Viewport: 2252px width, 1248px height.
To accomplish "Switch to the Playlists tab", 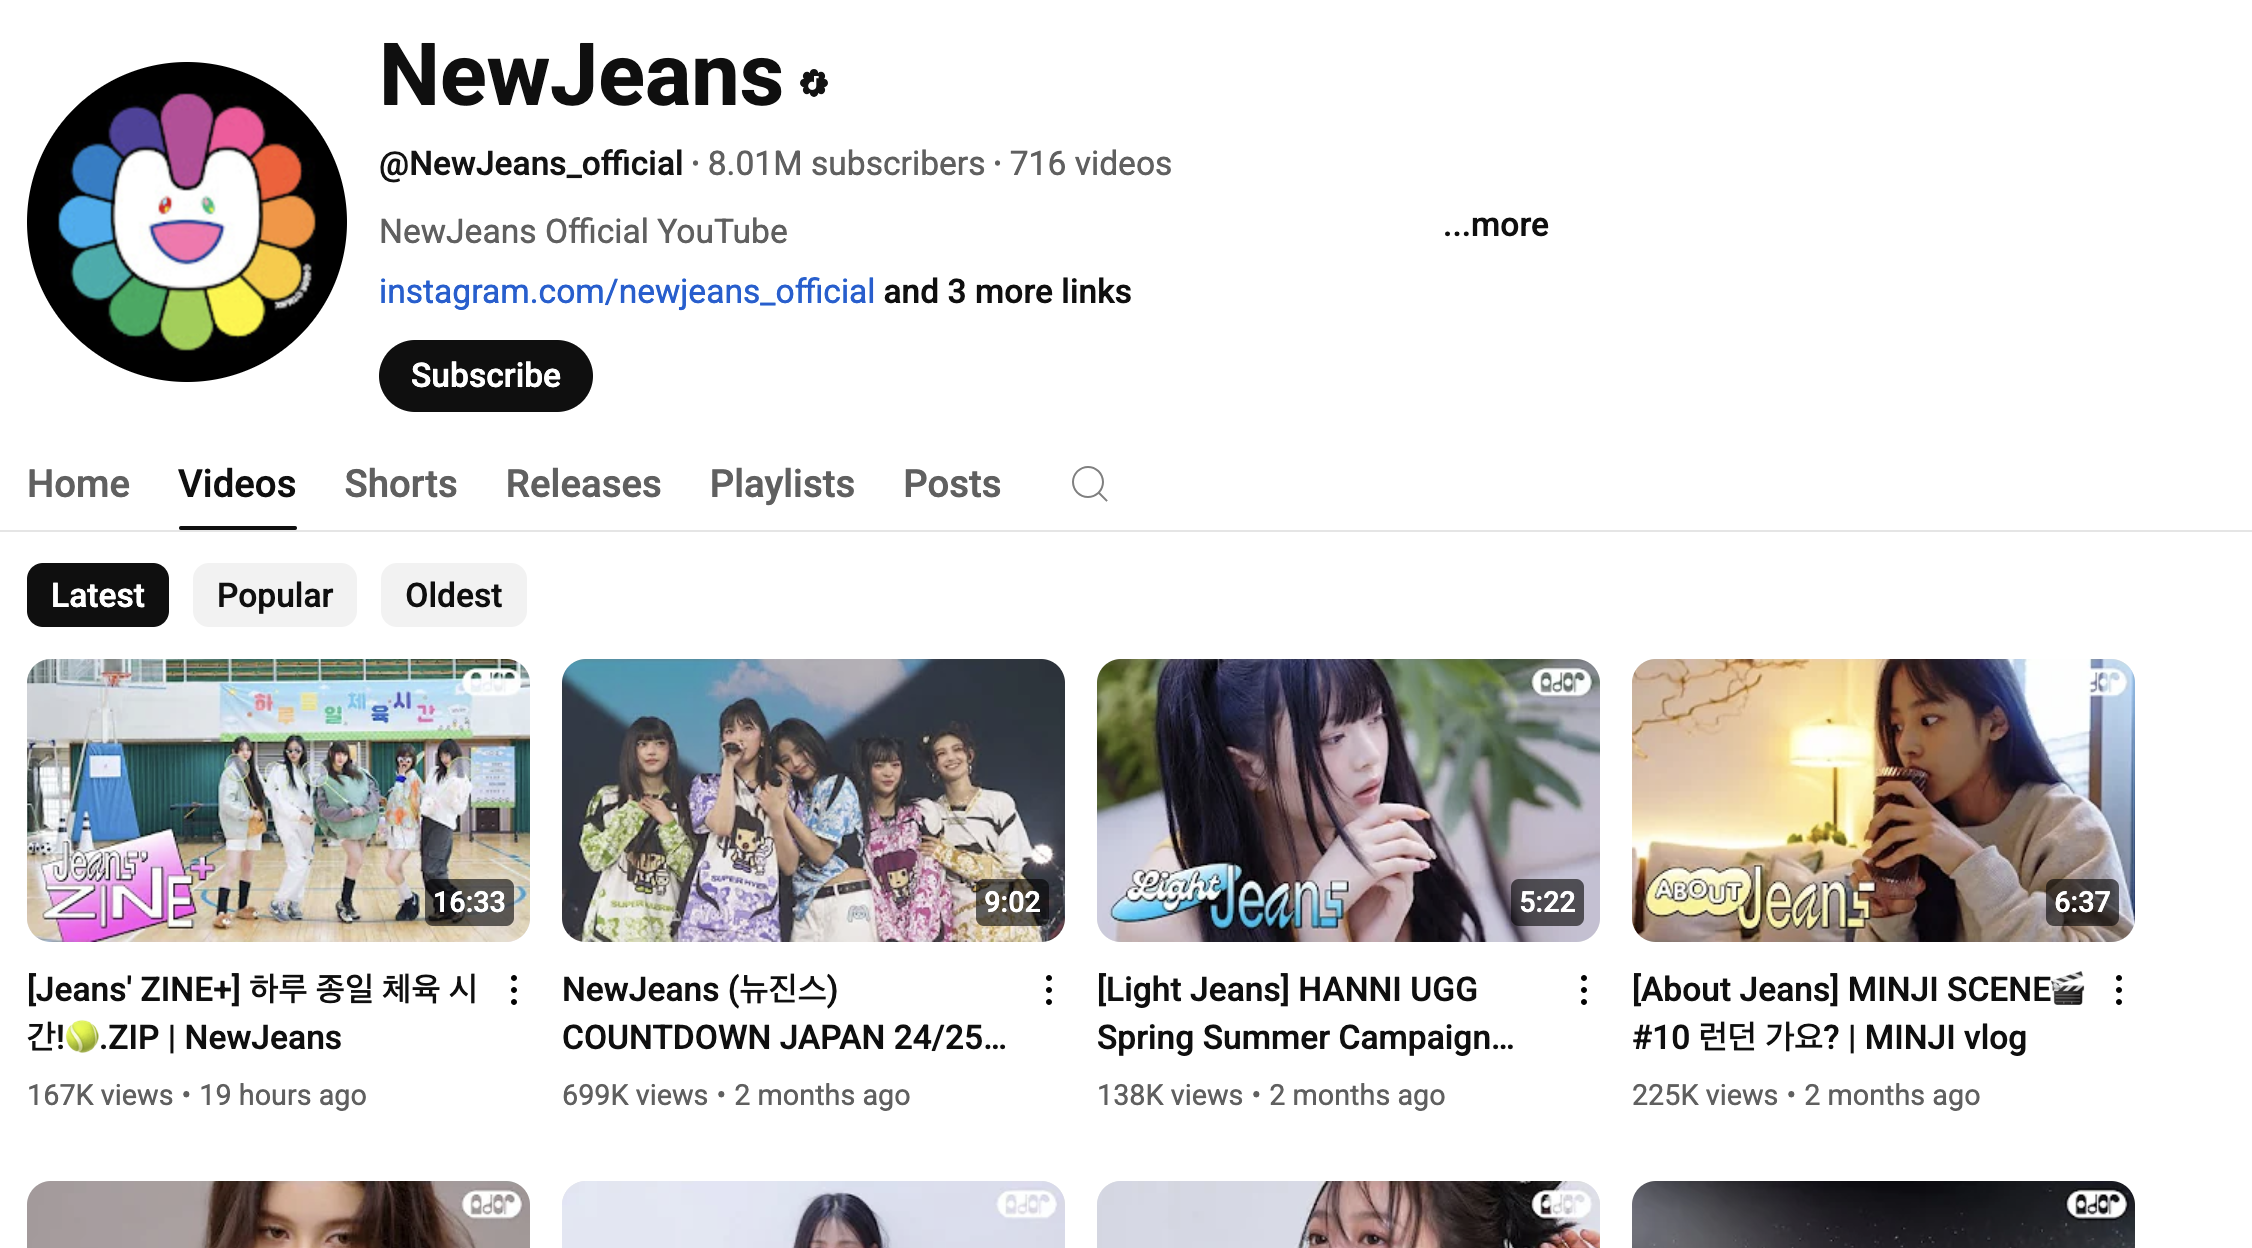I will 782,484.
